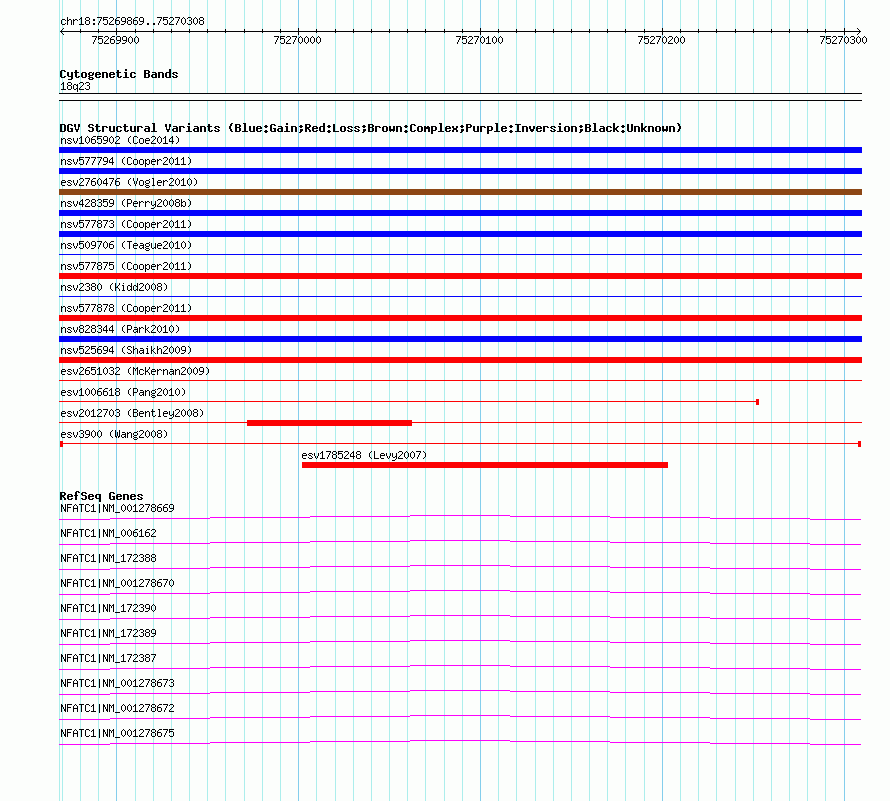Open variant nsv525694 (Shaikh2009) label

point(126,350)
